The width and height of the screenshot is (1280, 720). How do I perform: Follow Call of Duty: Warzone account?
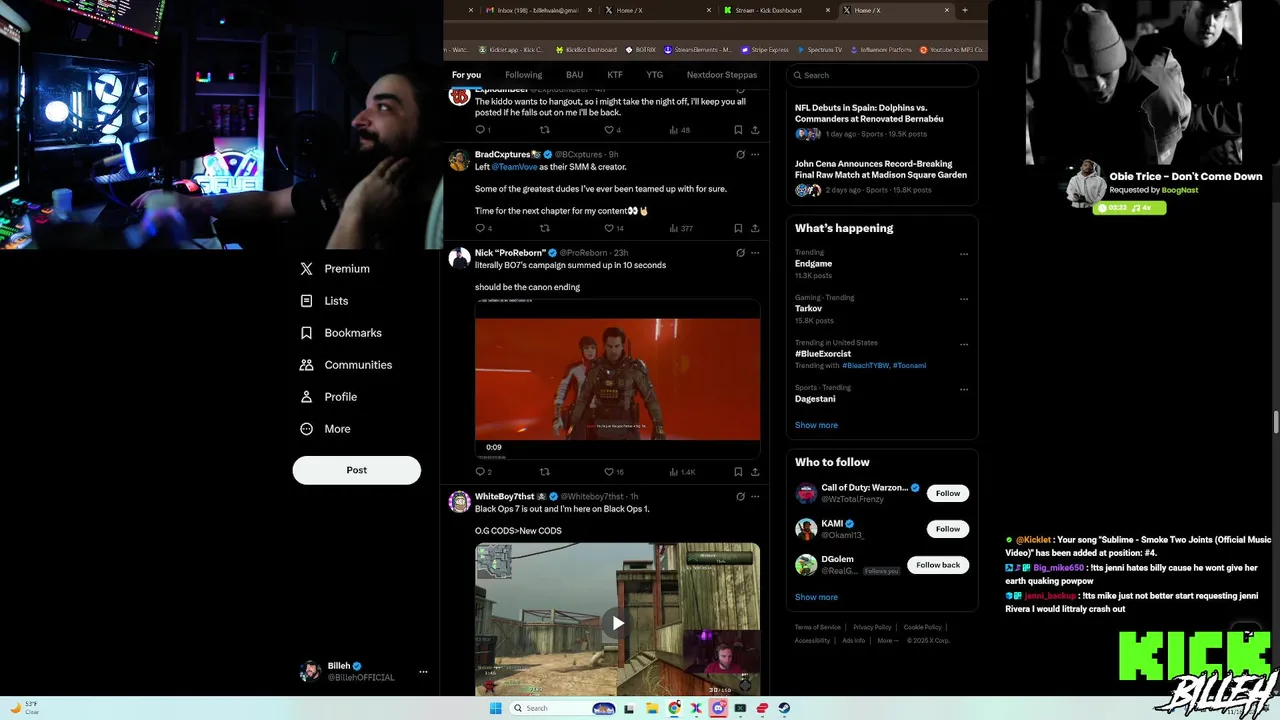pyautogui.click(x=948, y=493)
